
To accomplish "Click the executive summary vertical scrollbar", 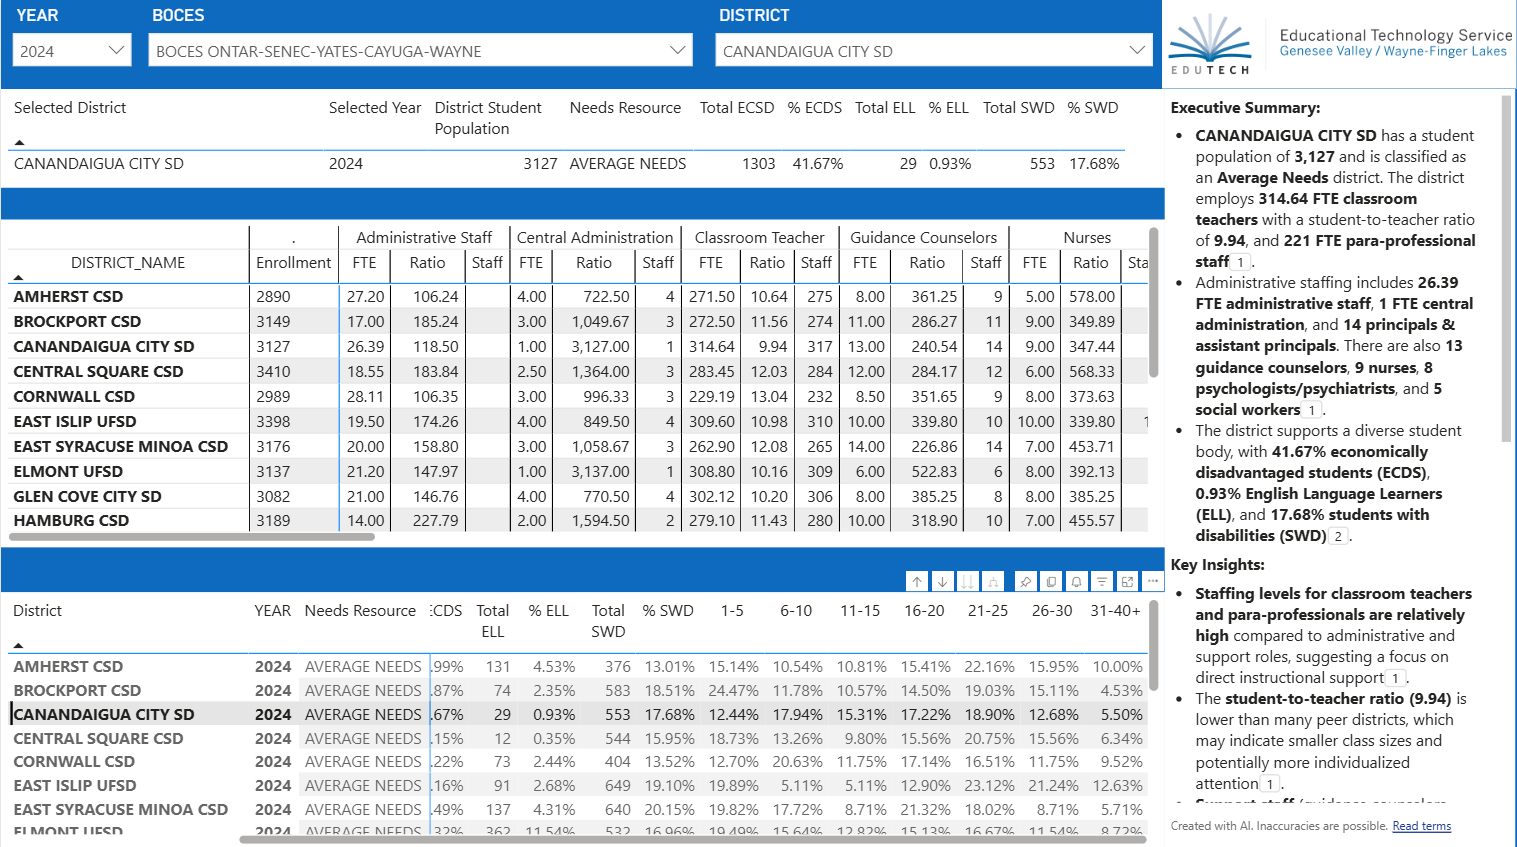I will coord(1507,270).
